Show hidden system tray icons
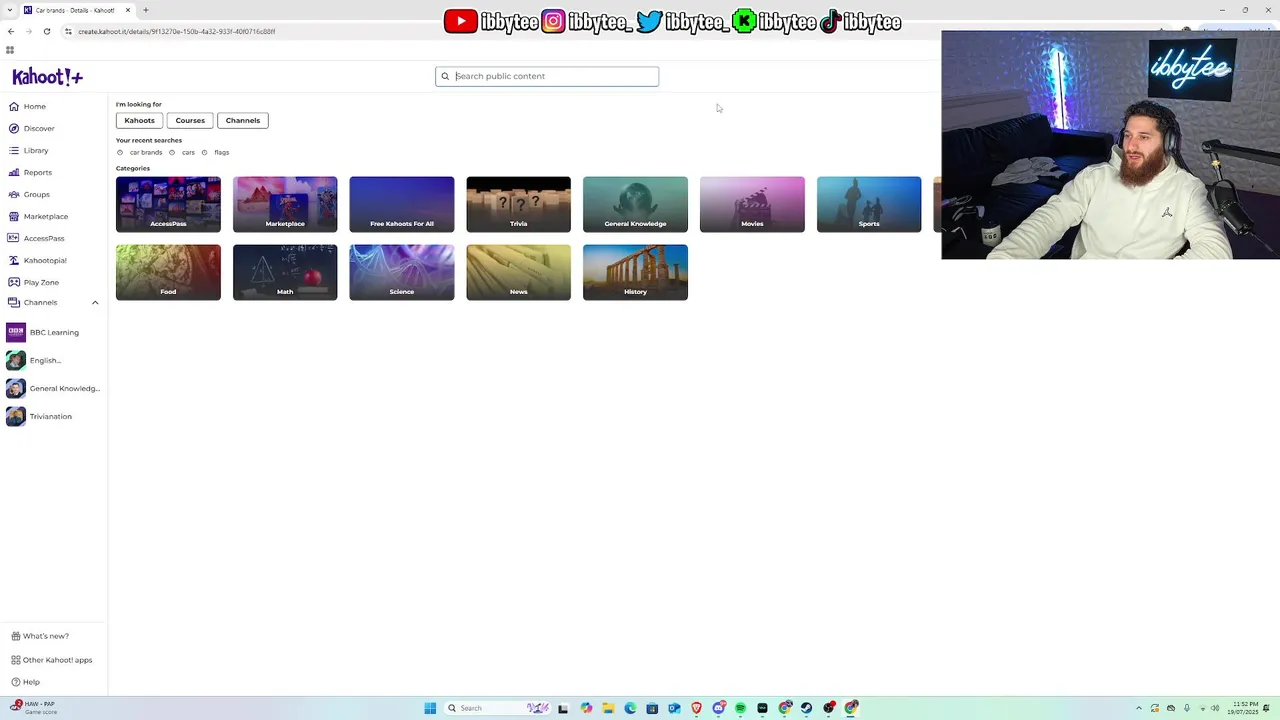The image size is (1280, 720). 1138,708
